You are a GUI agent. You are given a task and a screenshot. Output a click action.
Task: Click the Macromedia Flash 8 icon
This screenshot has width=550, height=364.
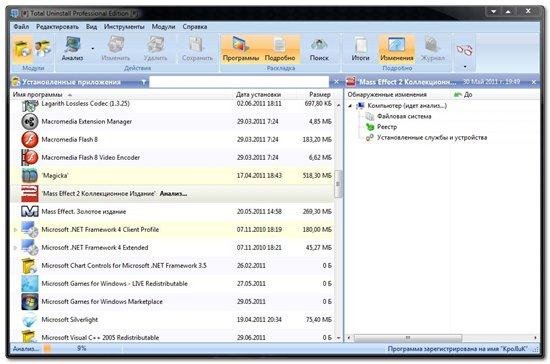pyautogui.click(x=30, y=140)
